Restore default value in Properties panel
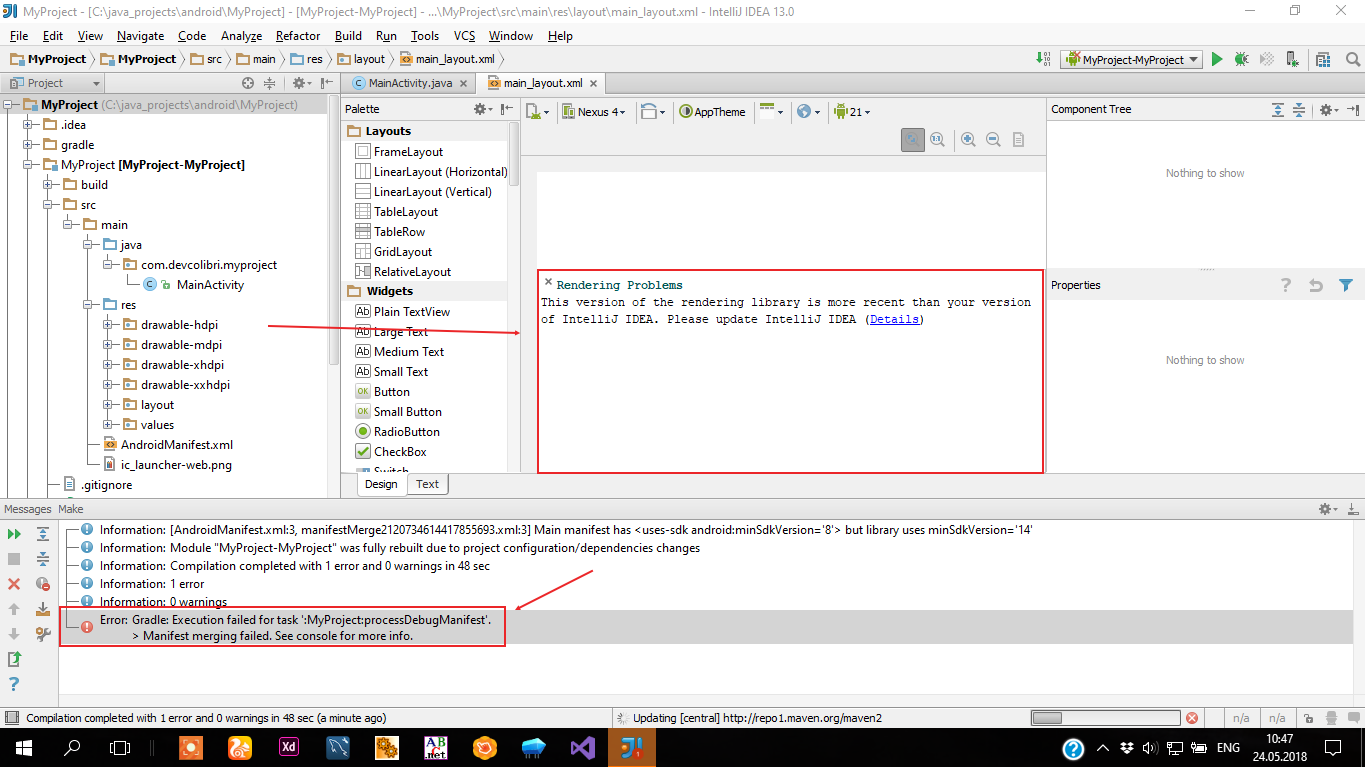The width and height of the screenshot is (1365, 767). point(1316,285)
